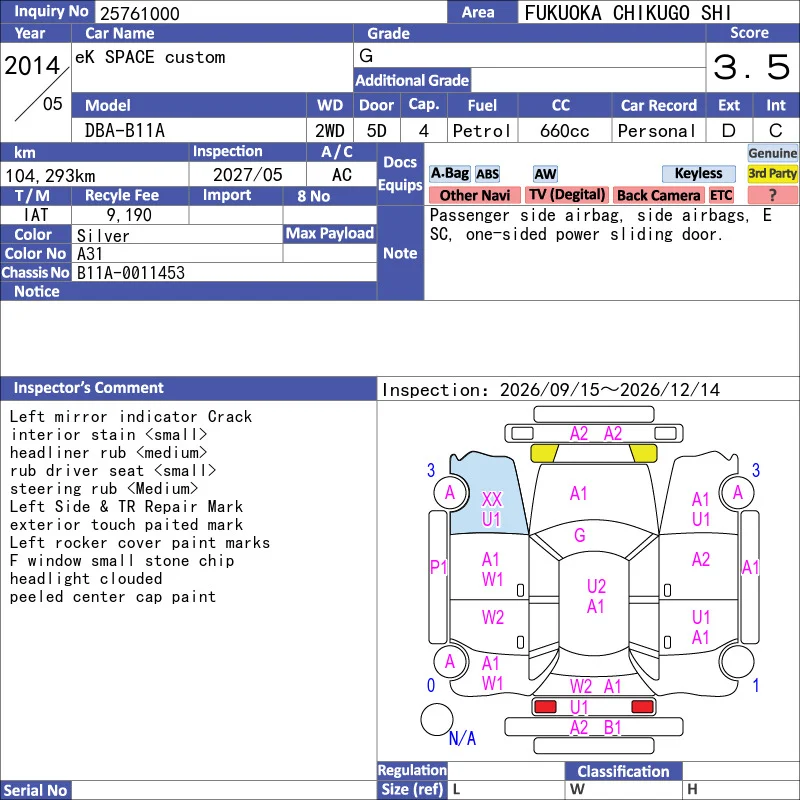This screenshot has height=800, width=800.
Task: Click the ETC equipment badge
Action: (x=721, y=195)
